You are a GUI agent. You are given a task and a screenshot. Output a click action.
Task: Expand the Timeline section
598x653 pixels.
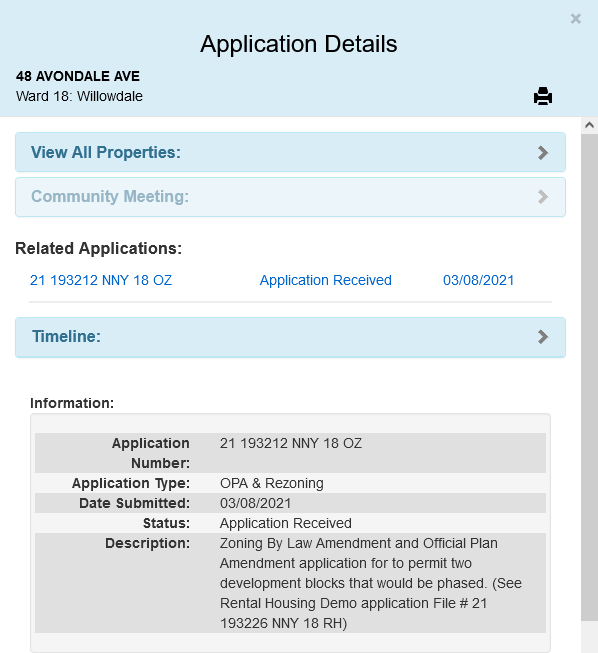tap(290, 337)
